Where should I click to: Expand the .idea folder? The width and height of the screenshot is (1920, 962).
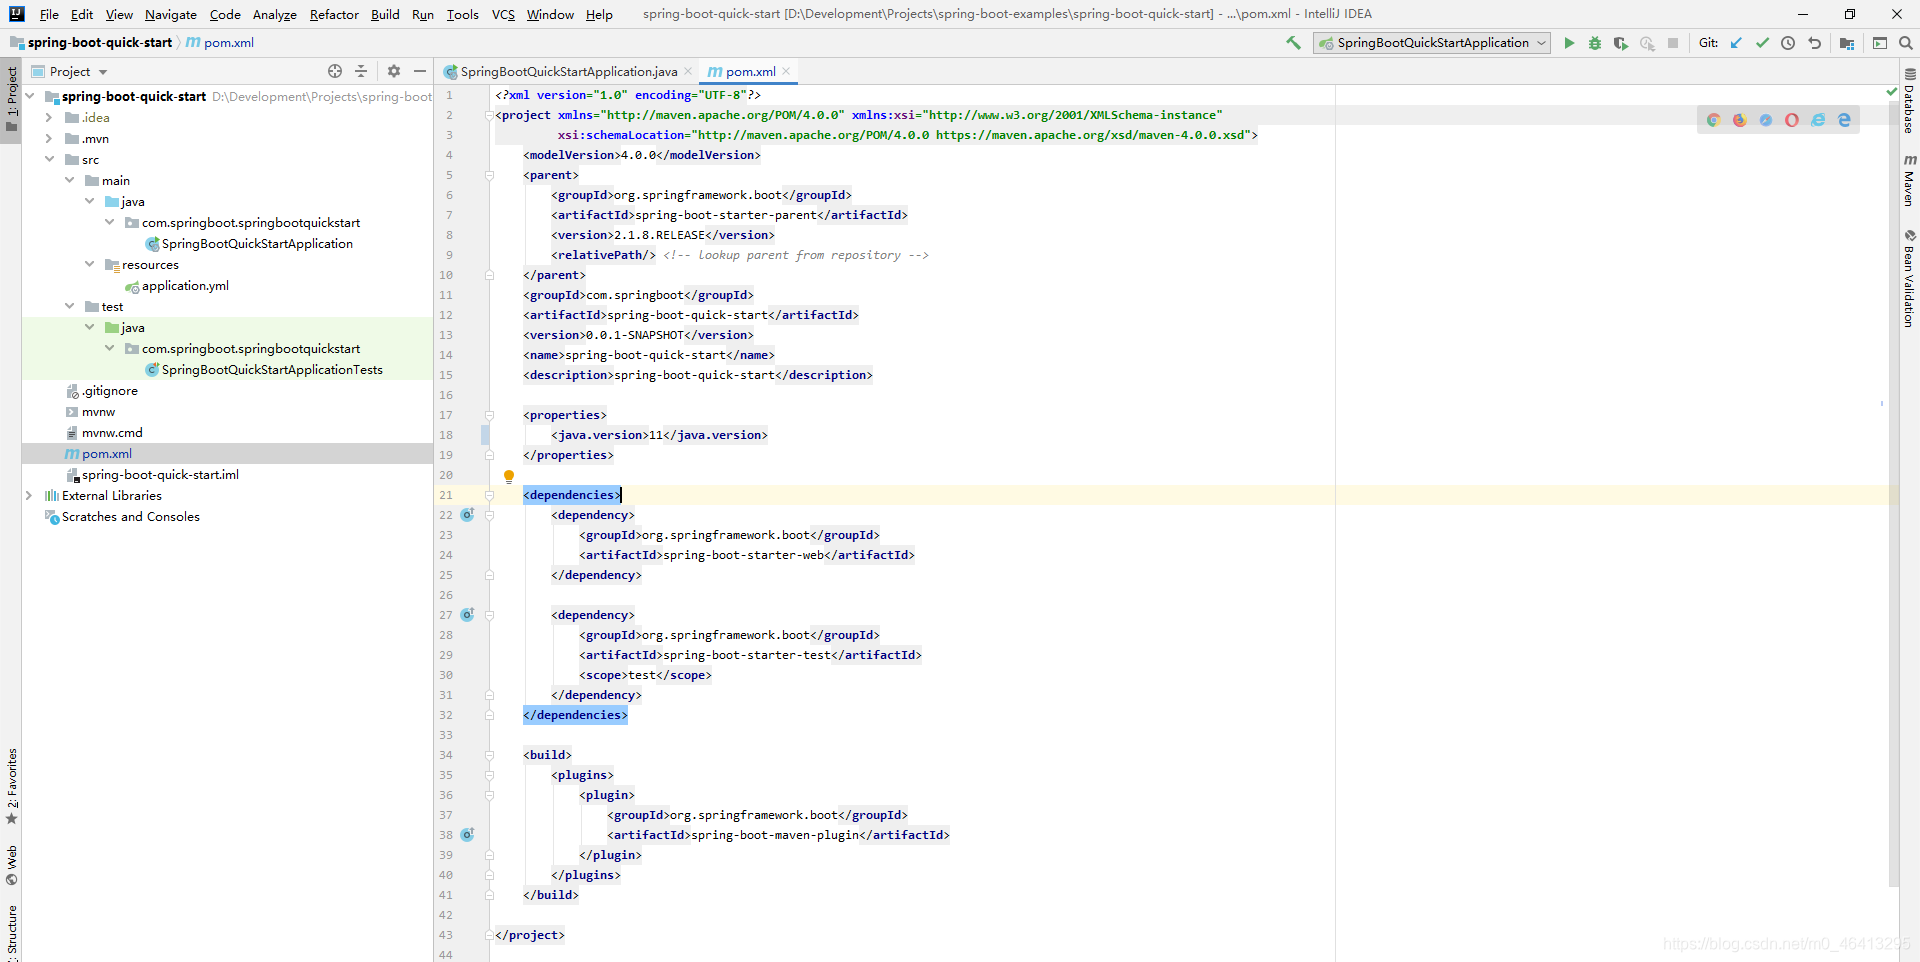click(48, 117)
